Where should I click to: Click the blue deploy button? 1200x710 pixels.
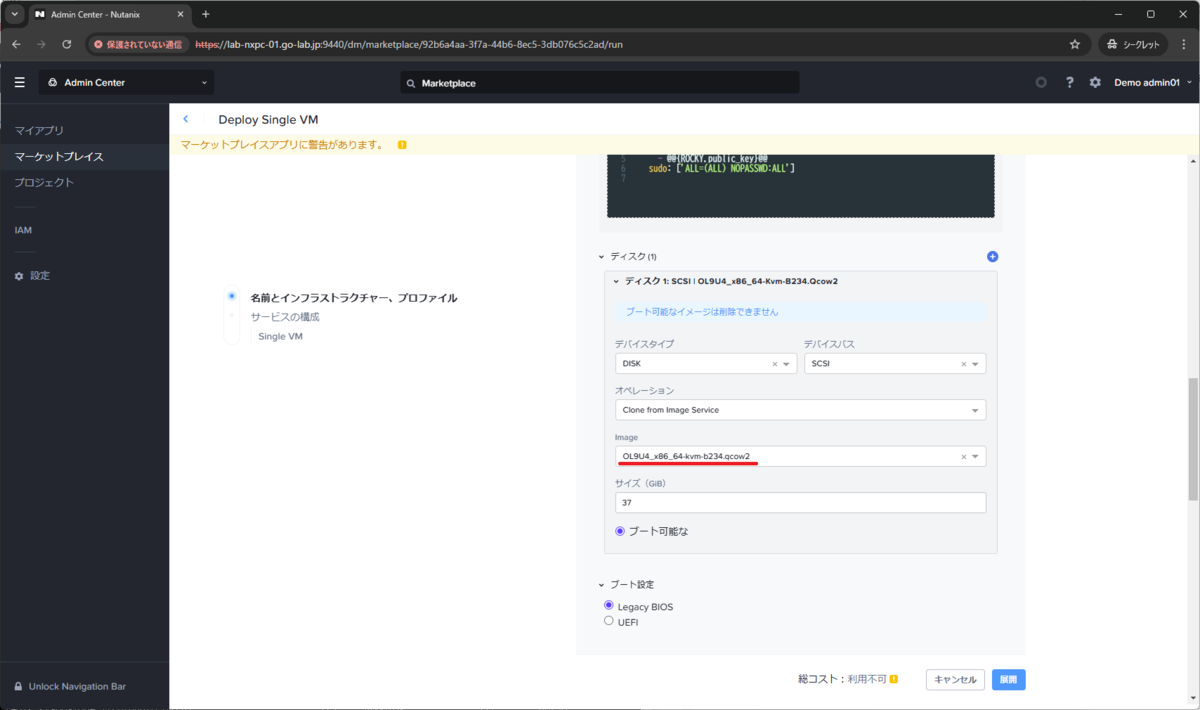pyautogui.click(x=1008, y=679)
